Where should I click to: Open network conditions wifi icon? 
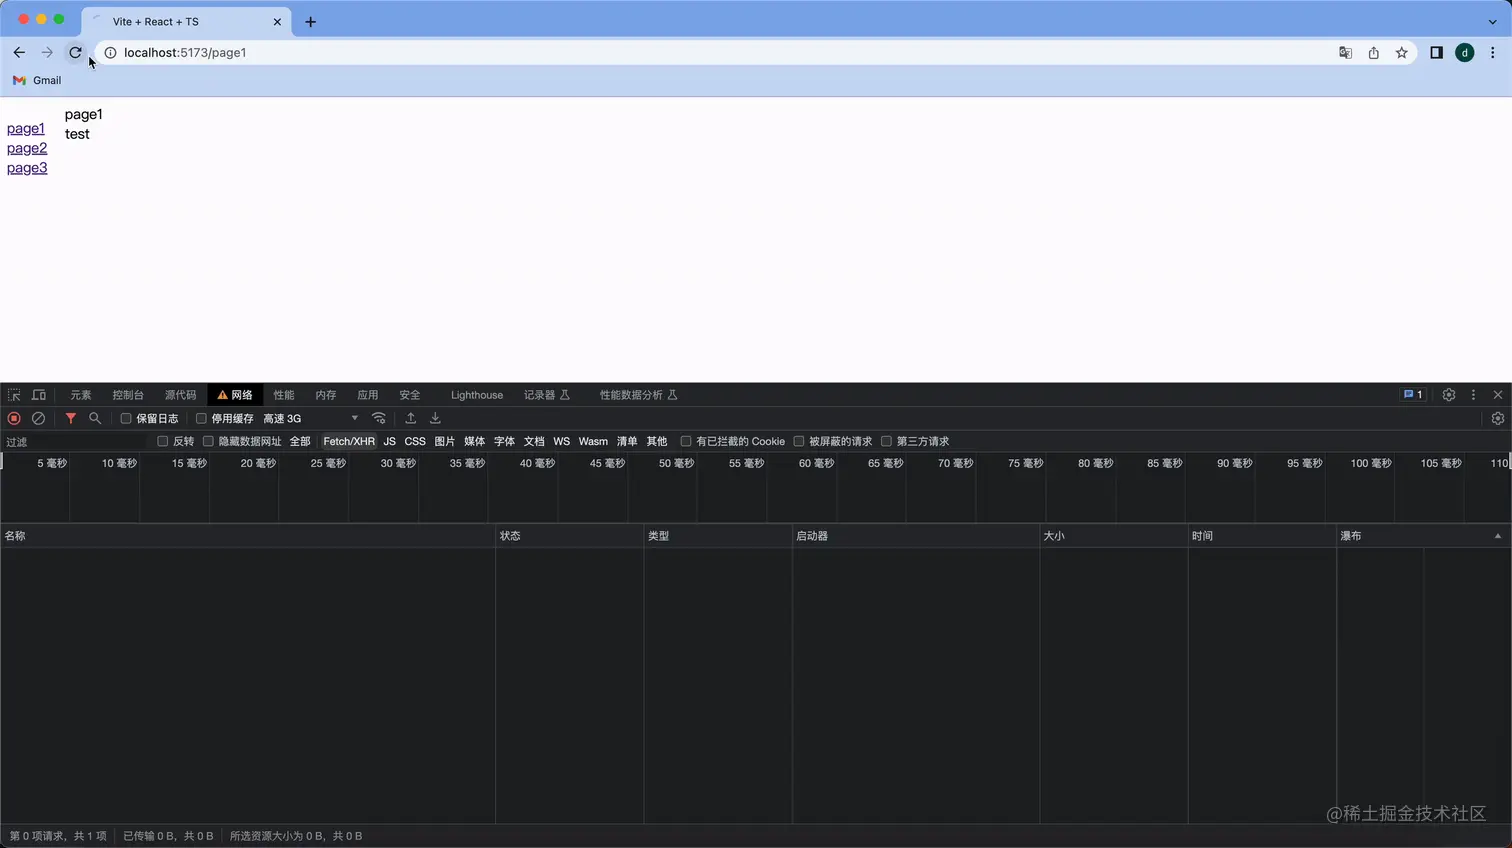(379, 419)
